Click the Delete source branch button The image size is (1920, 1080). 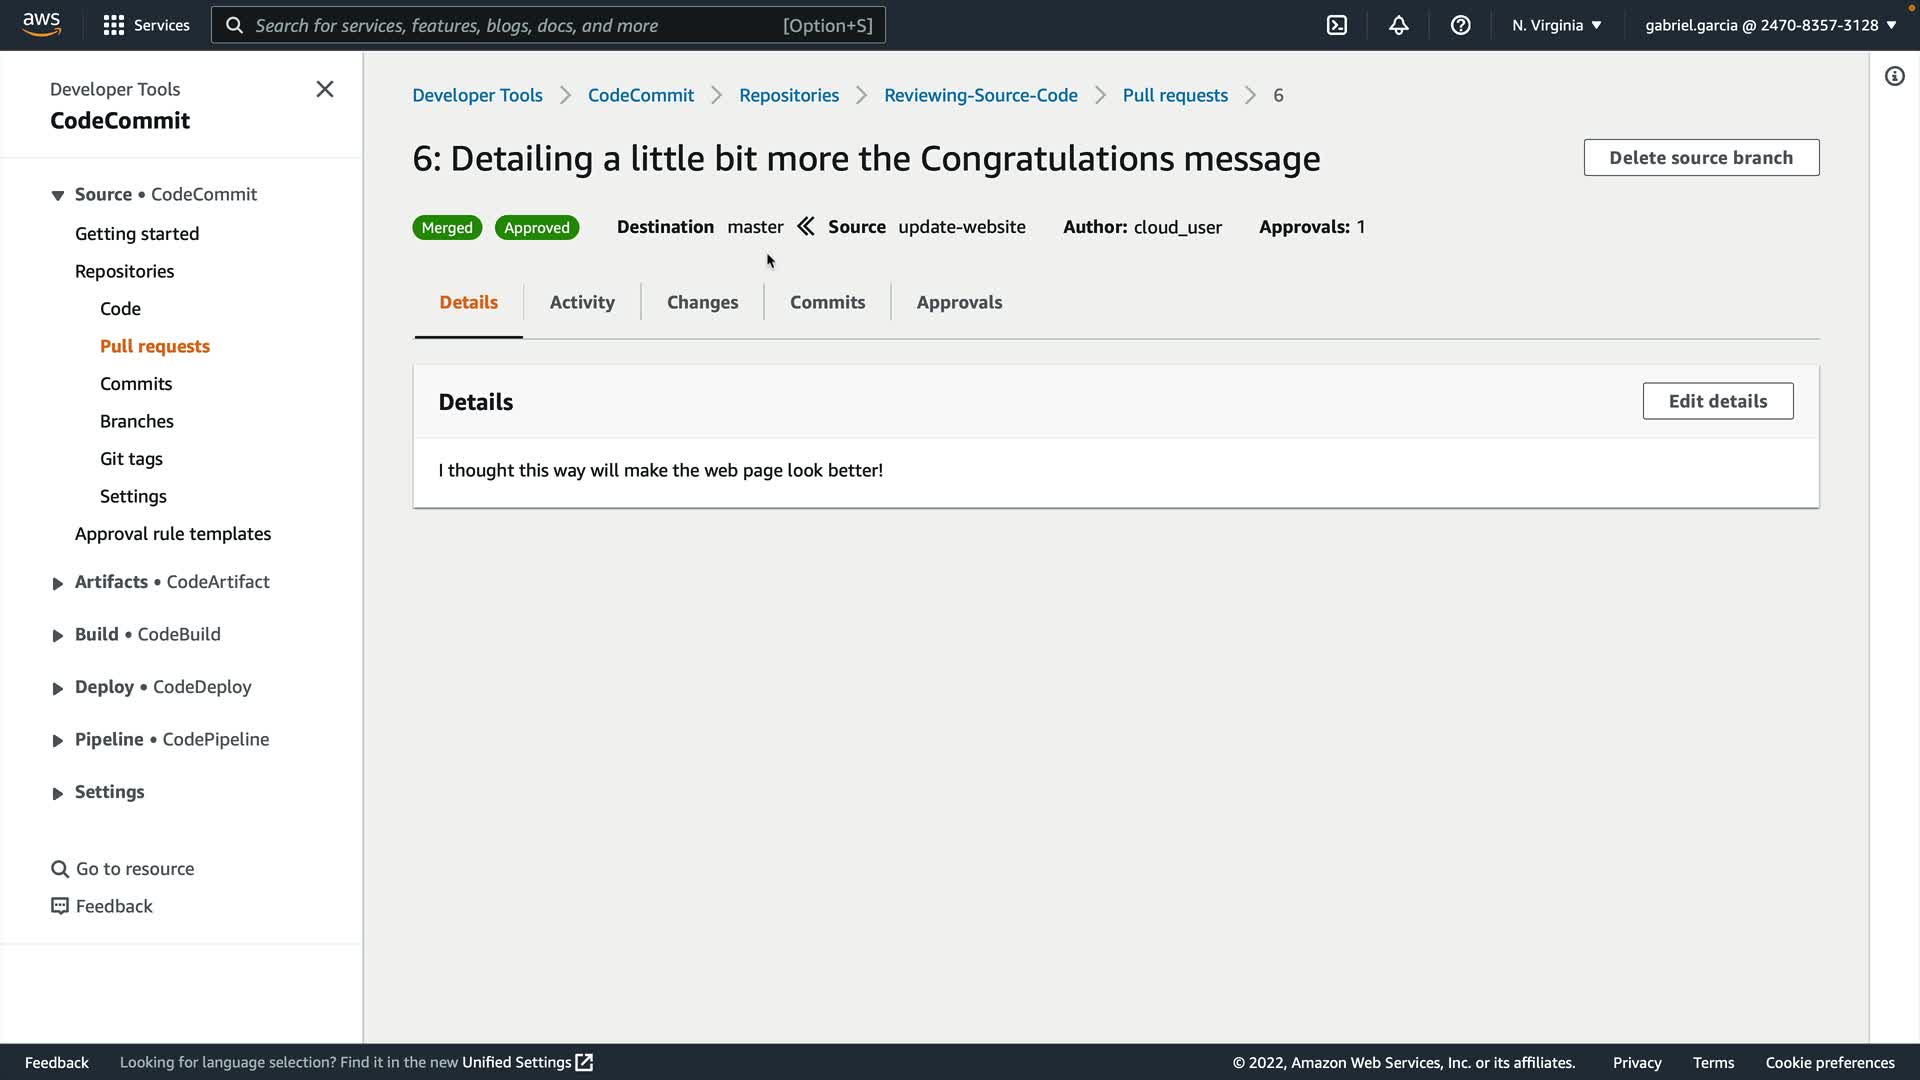1700,158
